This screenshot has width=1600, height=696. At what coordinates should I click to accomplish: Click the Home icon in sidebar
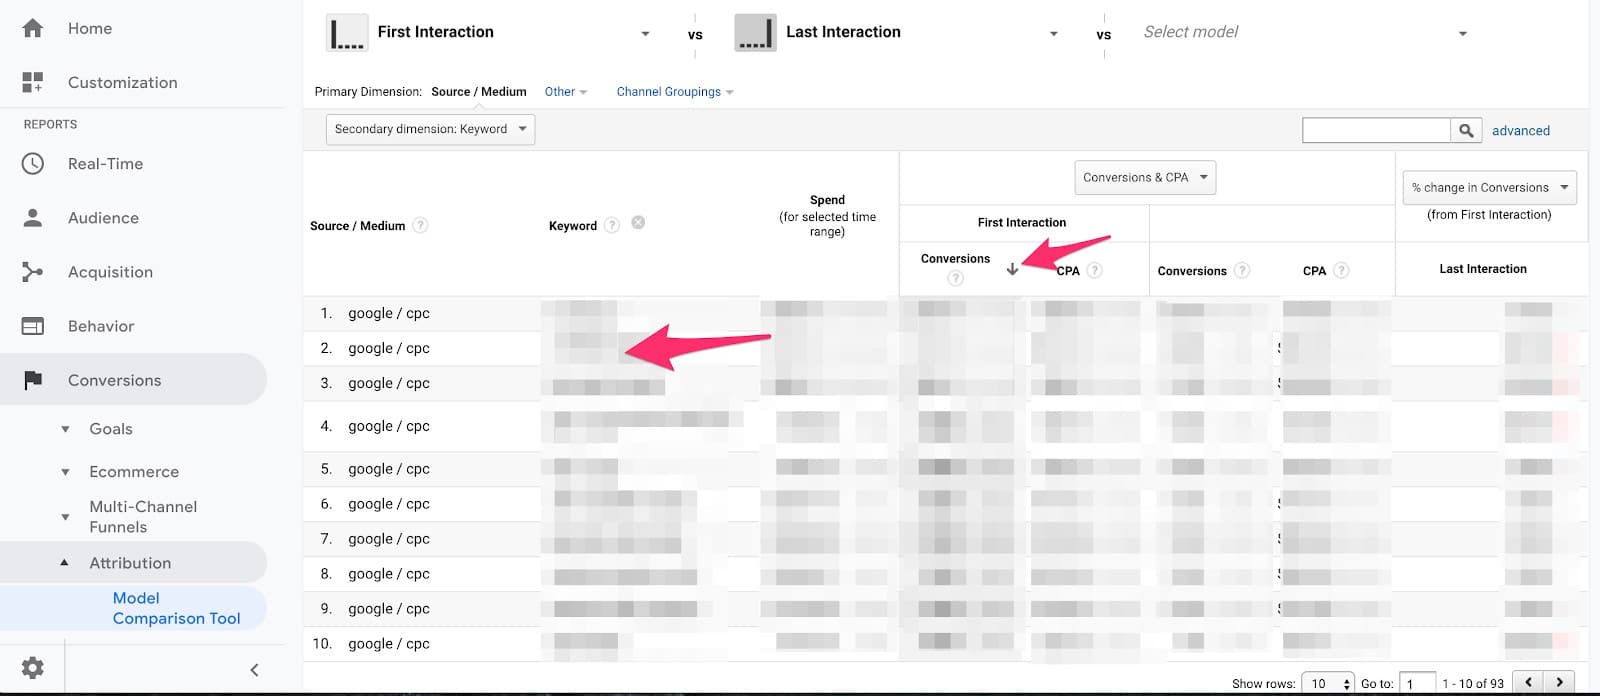[x=33, y=29]
